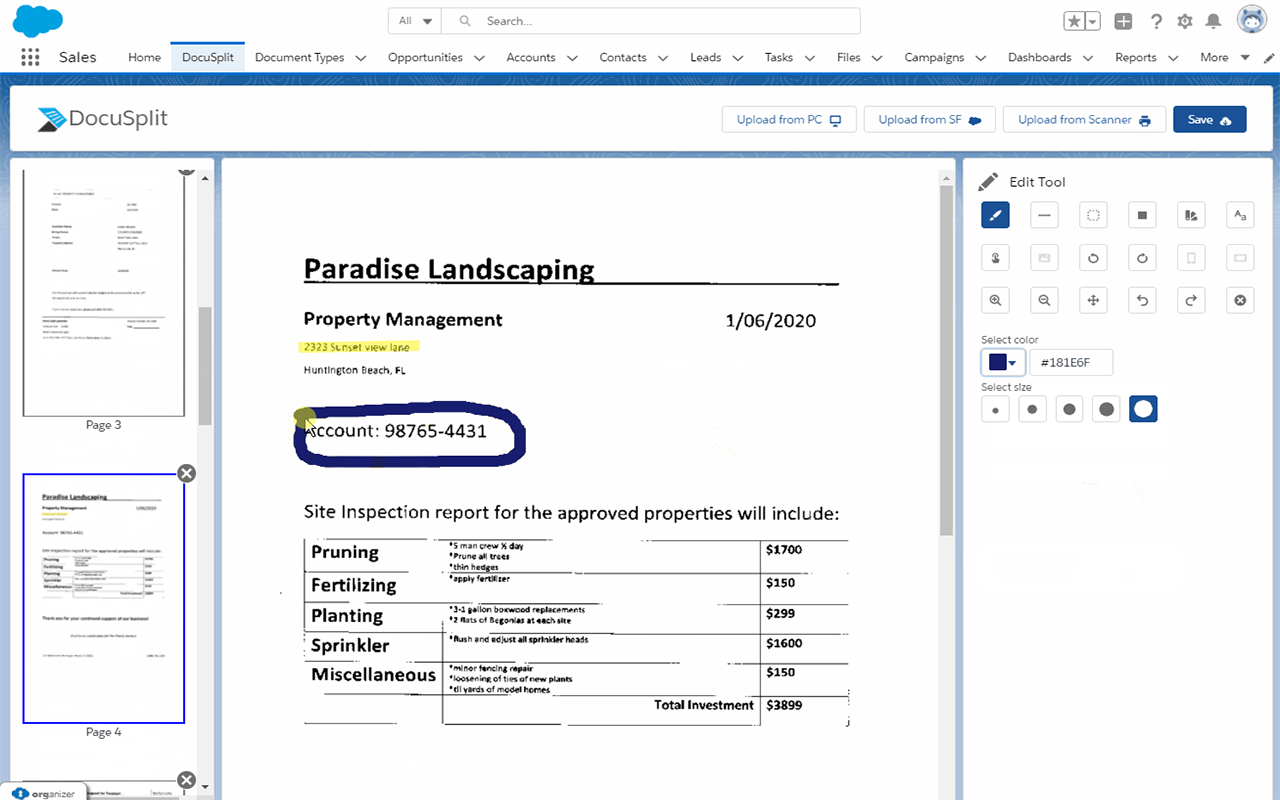Zoom in on the document
The height and width of the screenshot is (800, 1280).
995,300
